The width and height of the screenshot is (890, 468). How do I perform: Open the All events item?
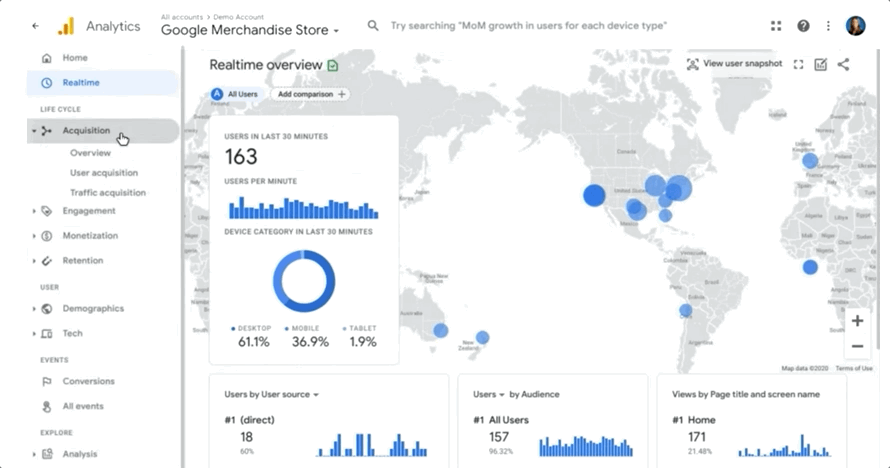[x=83, y=407]
